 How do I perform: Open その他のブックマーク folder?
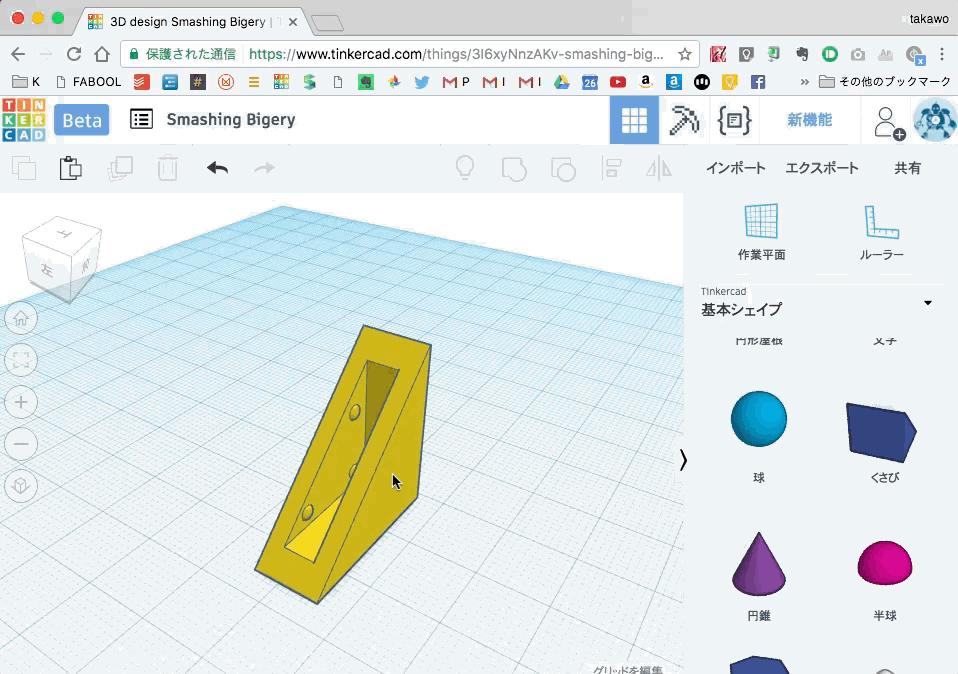coord(884,82)
